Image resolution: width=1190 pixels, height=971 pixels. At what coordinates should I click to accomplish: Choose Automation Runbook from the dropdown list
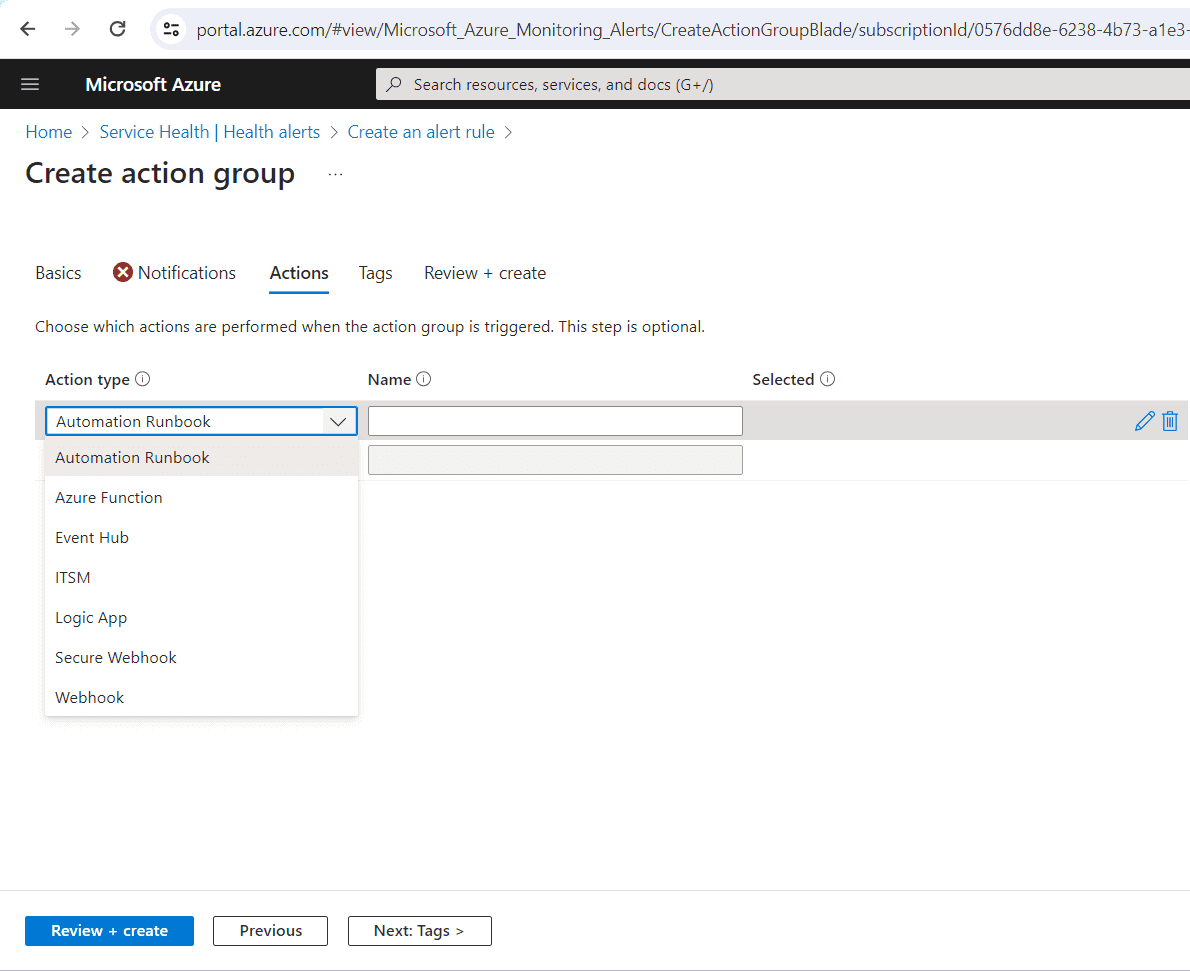click(x=201, y=458)
